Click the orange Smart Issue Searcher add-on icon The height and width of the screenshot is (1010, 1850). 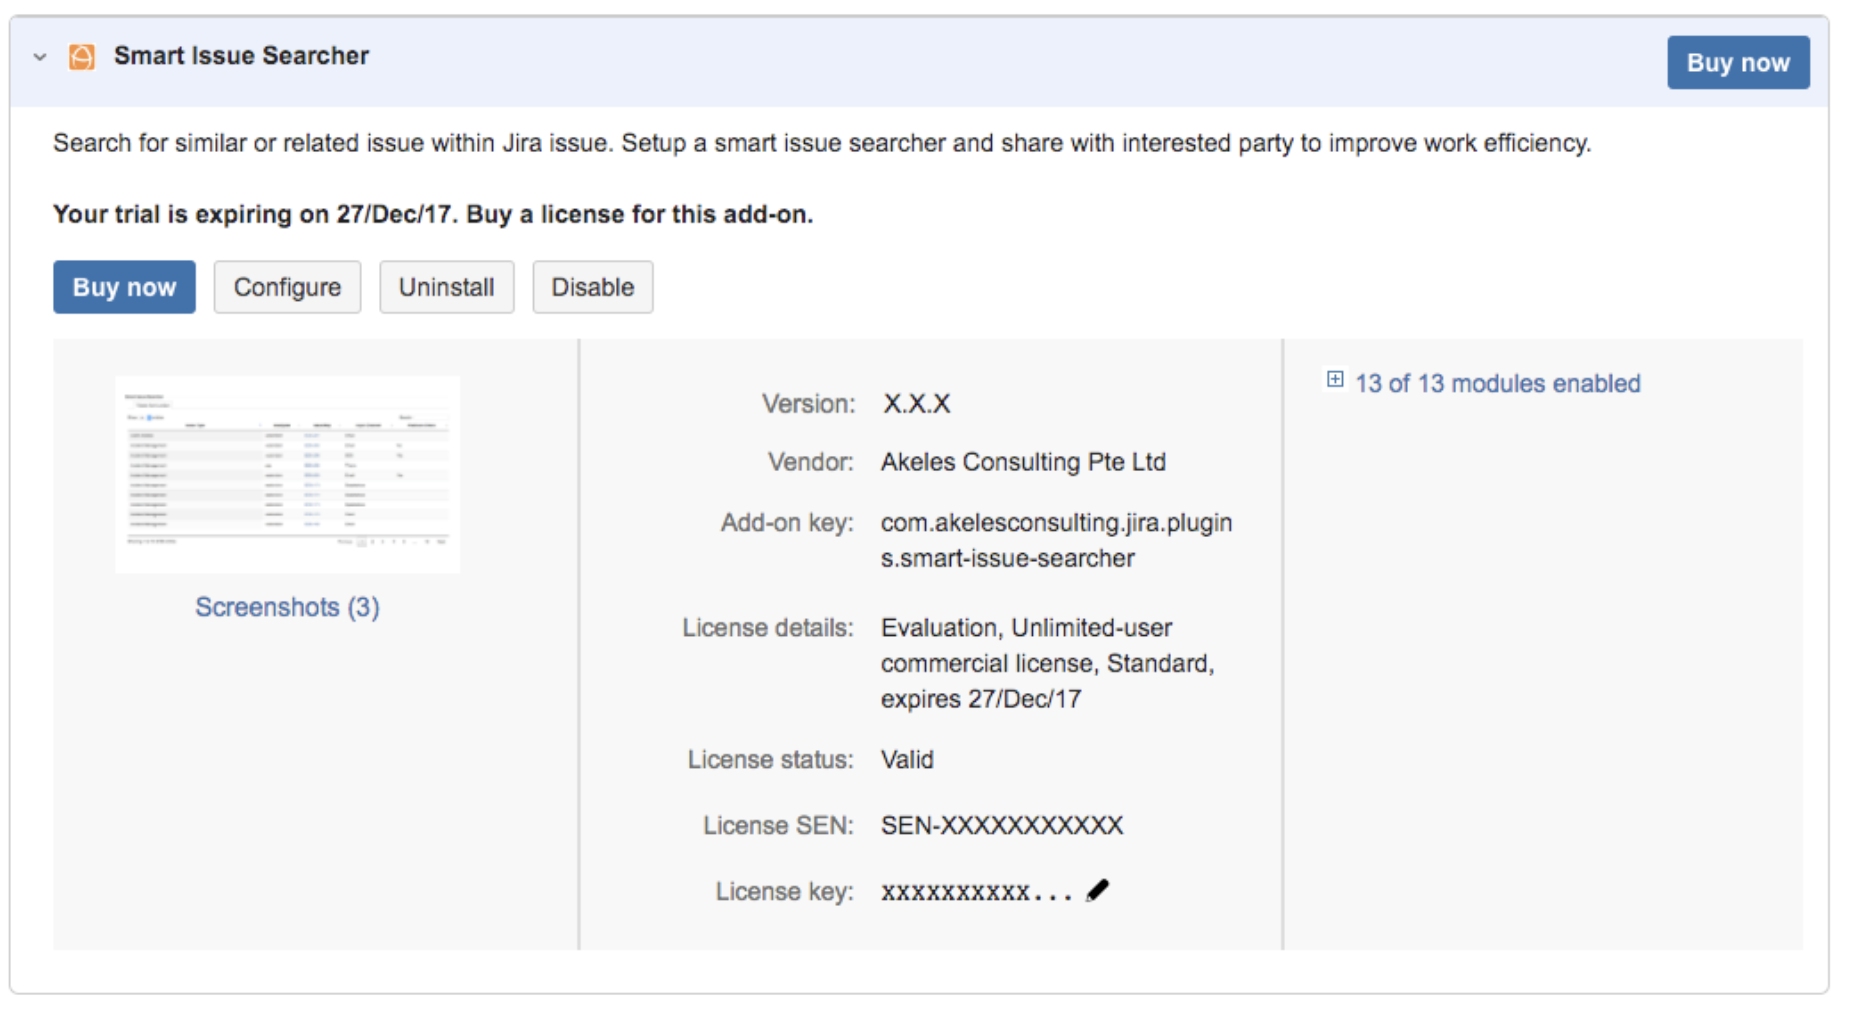(82, 56)
